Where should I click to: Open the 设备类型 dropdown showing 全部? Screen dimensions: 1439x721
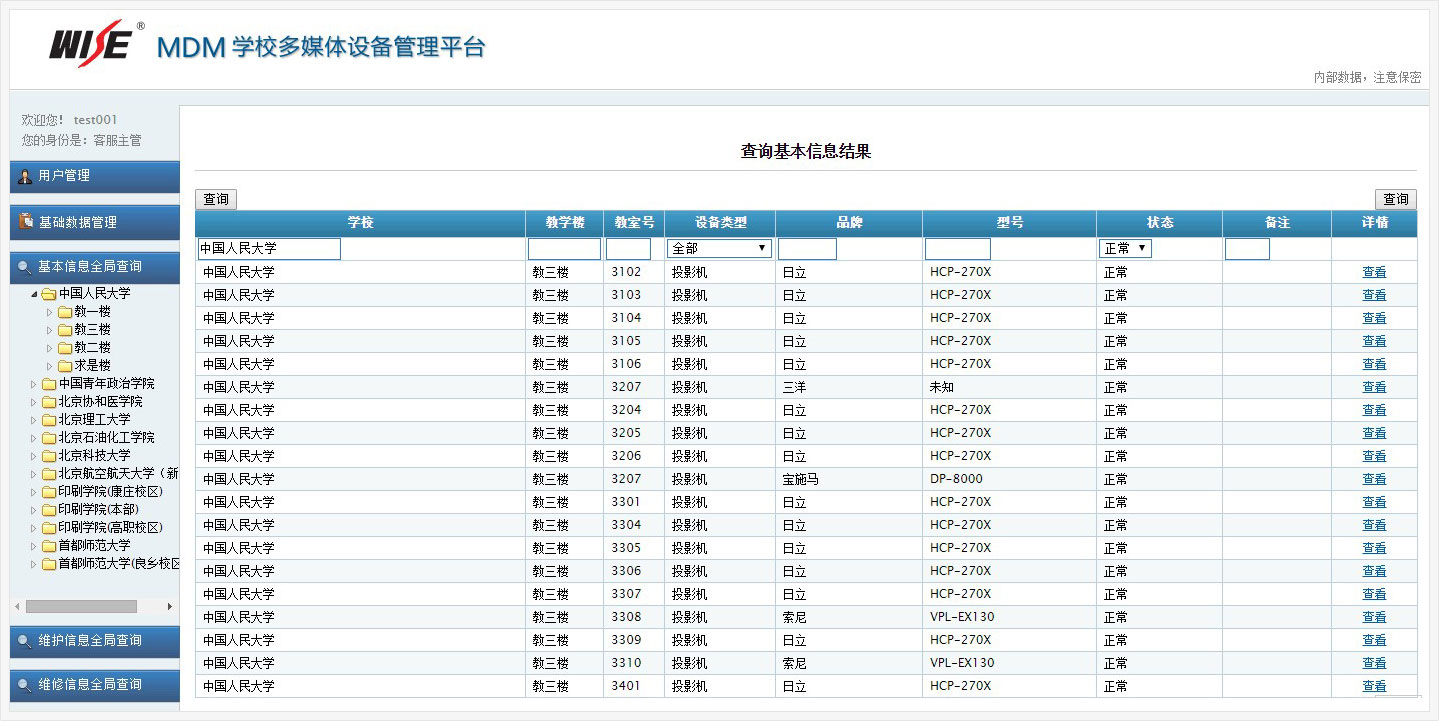click(x=719, y=248)
